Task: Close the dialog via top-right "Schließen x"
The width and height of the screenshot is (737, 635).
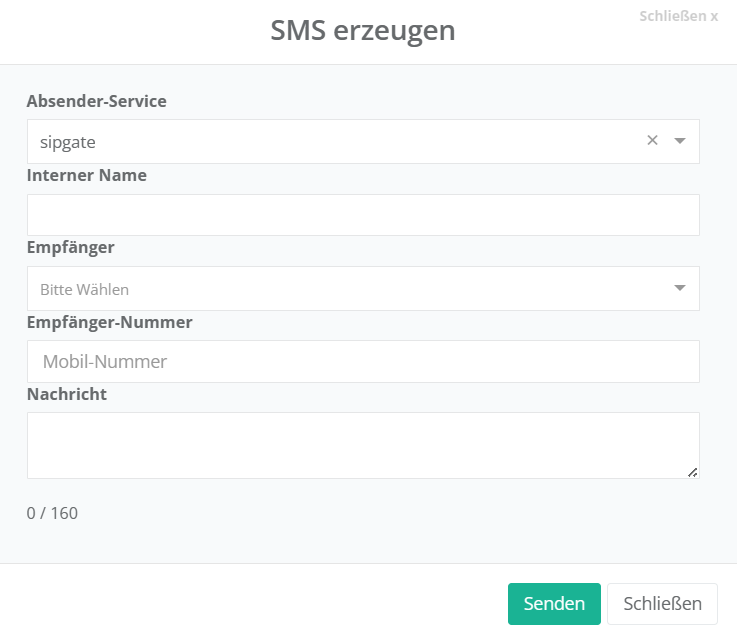Action: pos(678,17)
